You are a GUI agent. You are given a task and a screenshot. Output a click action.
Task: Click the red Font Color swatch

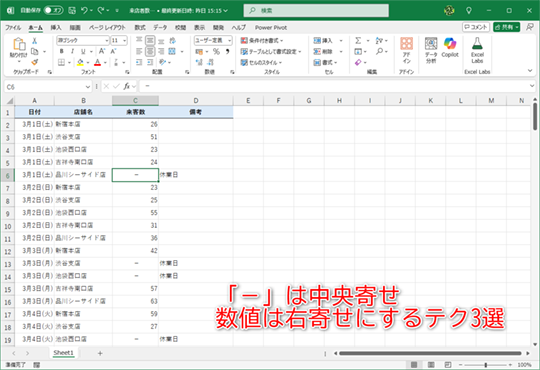click(x=97, y=62)
